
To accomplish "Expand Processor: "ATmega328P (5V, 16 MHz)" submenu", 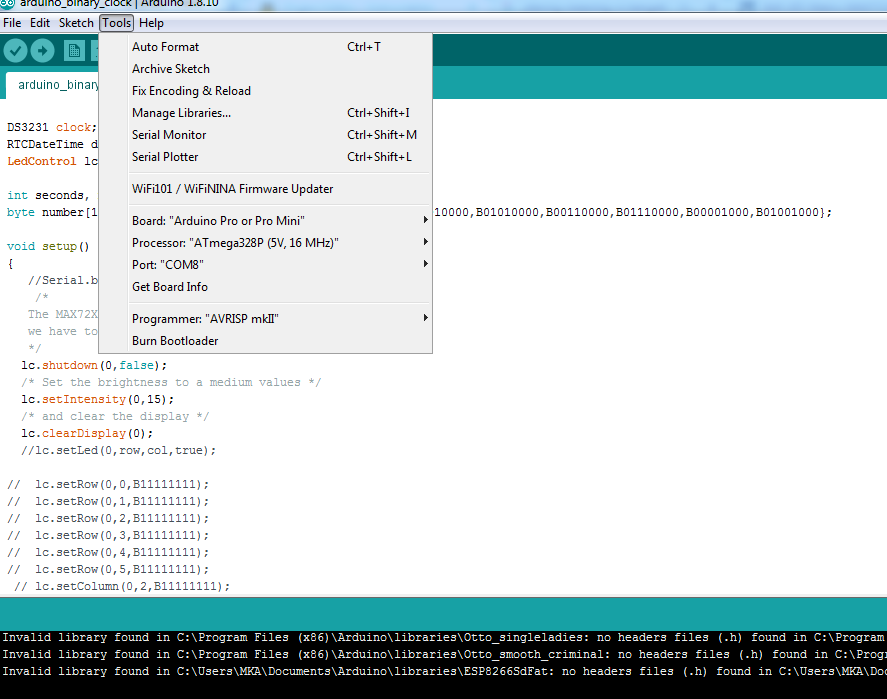I will [265, 243].
